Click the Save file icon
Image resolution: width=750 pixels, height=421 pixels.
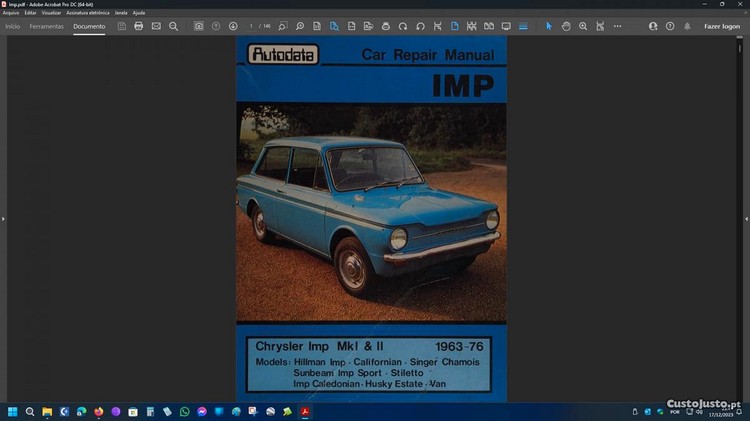122,26
